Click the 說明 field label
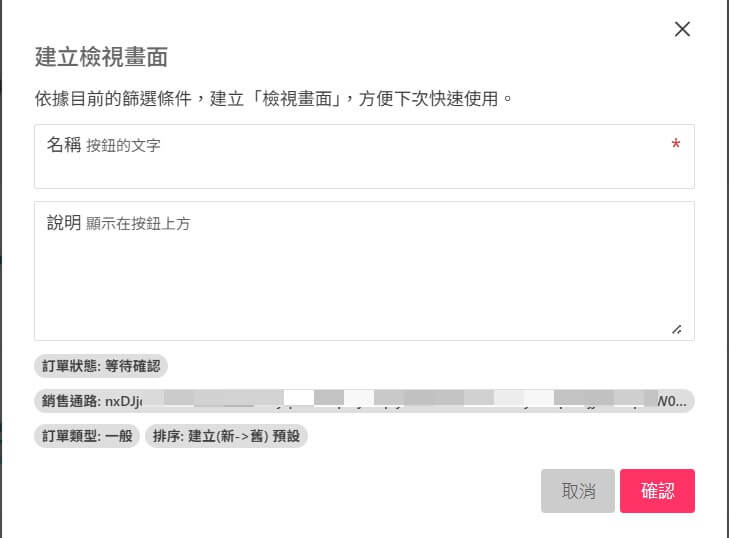The width and height of the screenshot is (729, 538). click(x=63, y=223)
